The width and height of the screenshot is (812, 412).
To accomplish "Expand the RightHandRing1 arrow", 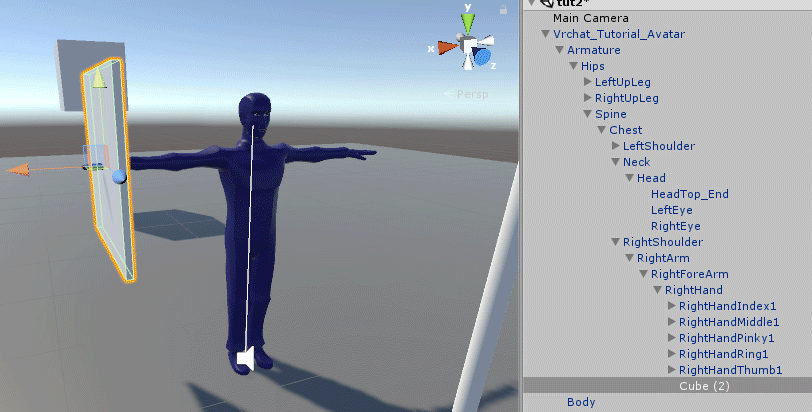I will coord(672,354).
